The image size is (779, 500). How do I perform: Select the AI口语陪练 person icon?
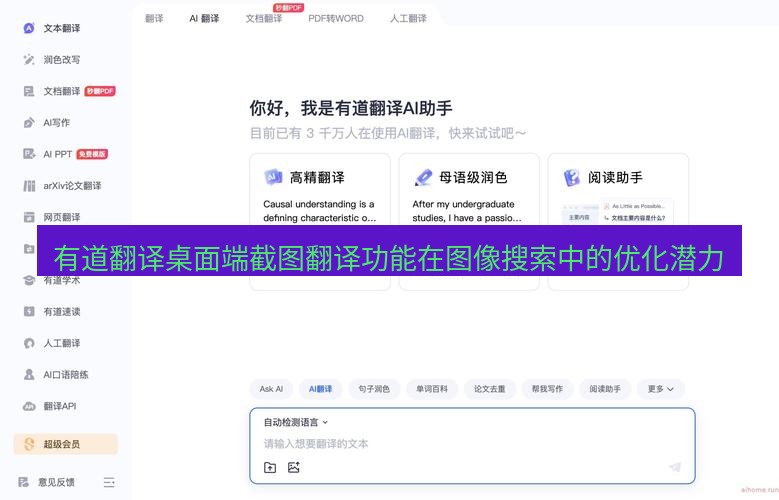[x=29, y=375]
